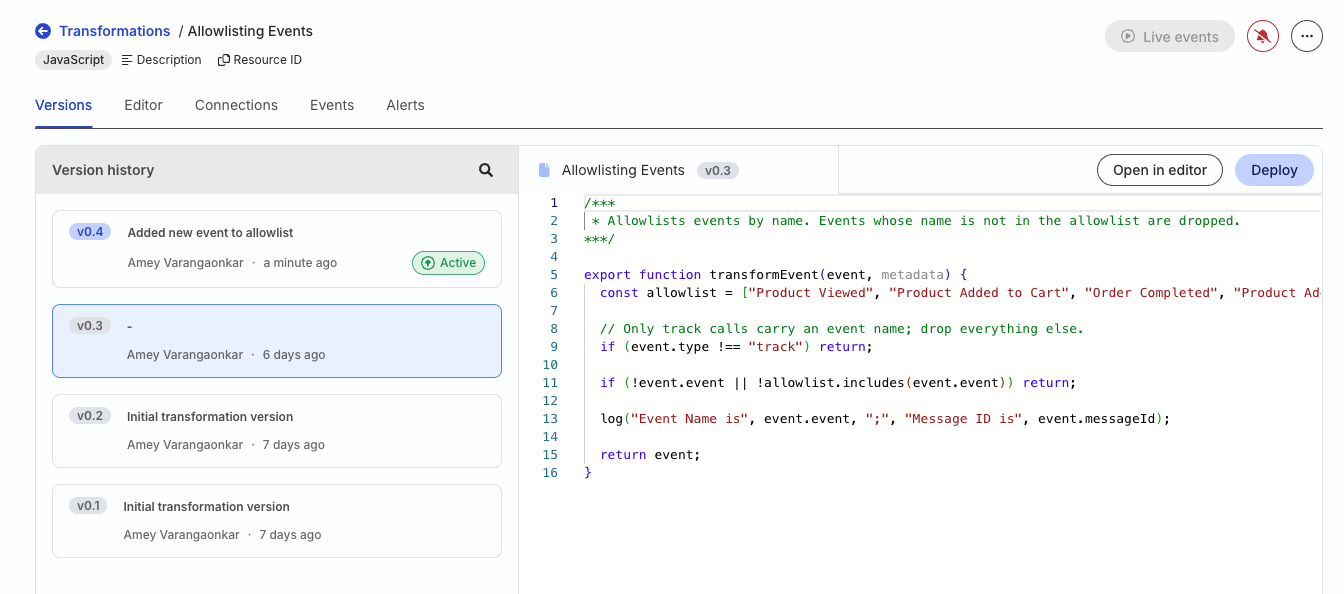Click the Deploy button

point(1274,170)
